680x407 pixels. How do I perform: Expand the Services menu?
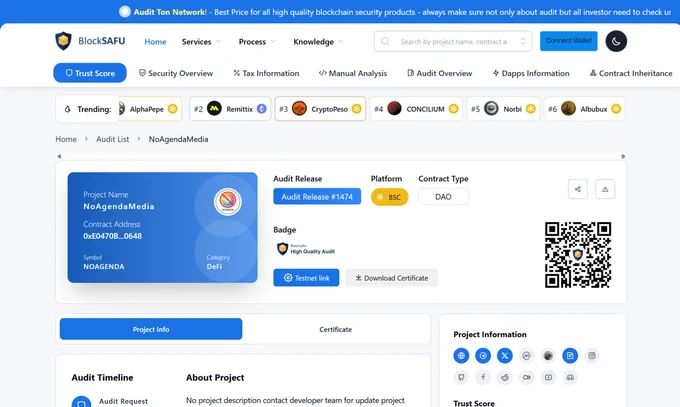pos(201,42)
